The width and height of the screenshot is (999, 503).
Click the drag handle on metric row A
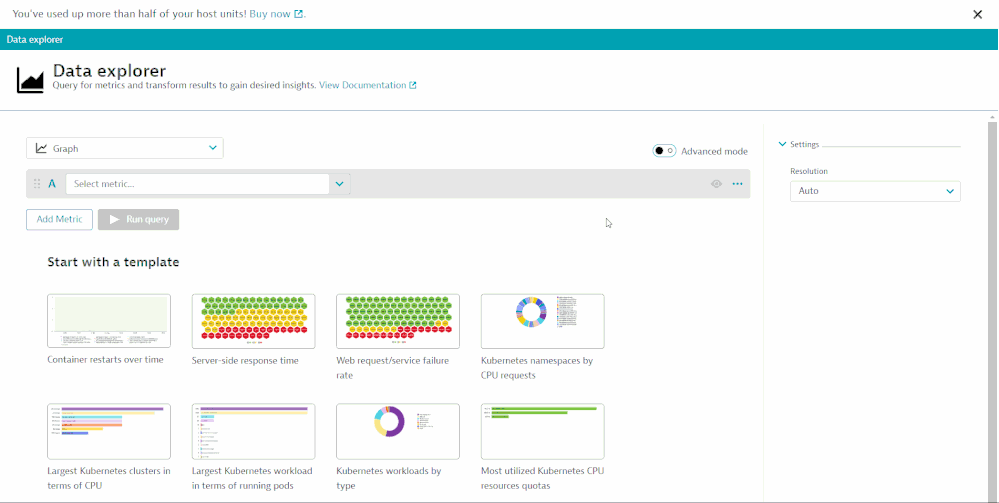point(37,184)
